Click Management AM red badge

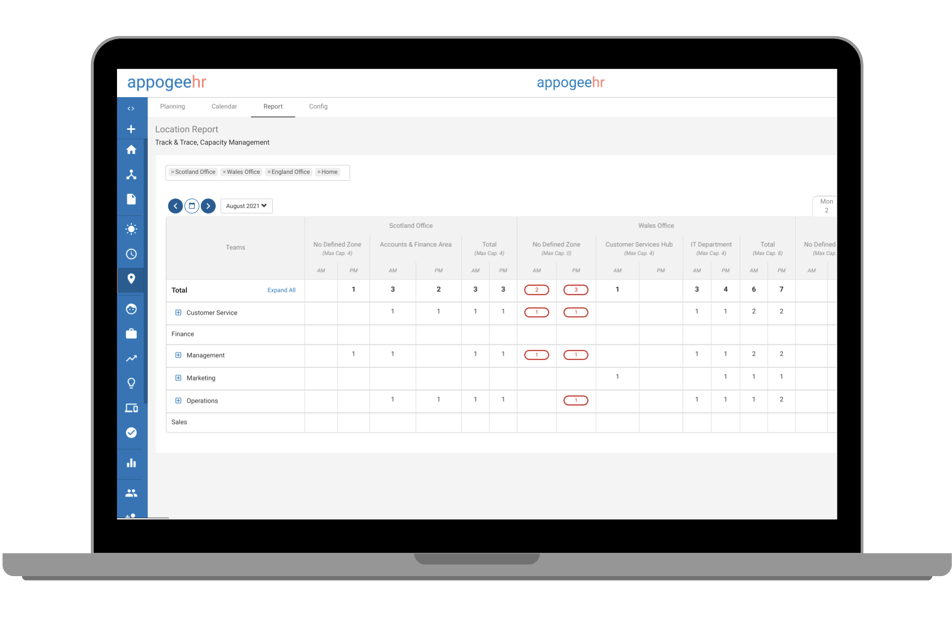[x=536, y=354]
